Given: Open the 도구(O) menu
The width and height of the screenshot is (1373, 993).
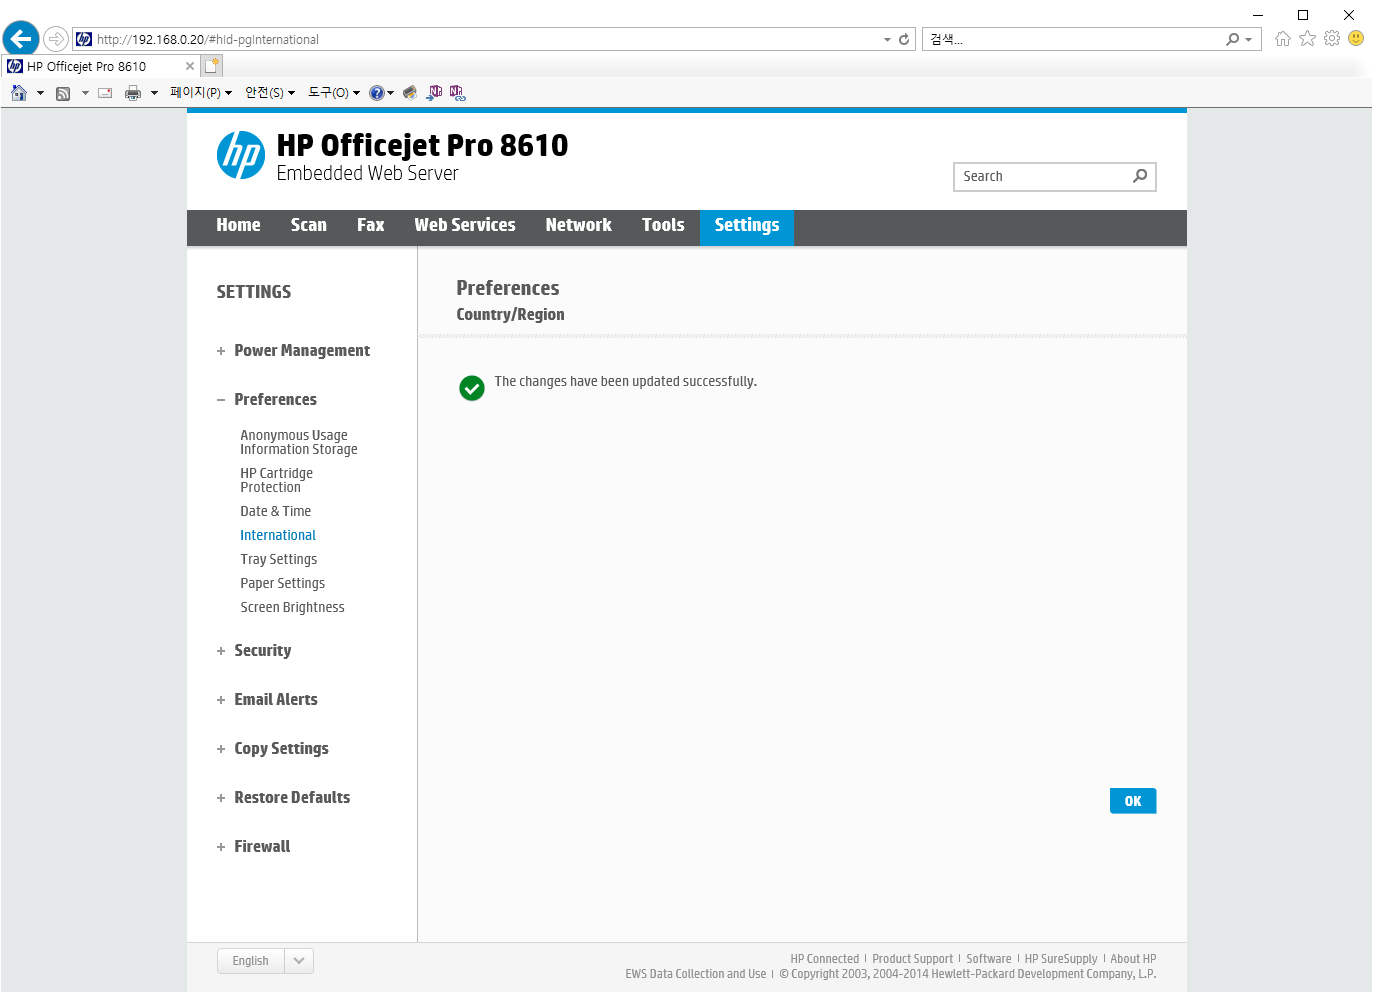Looking at the screenshot, I should [x=334, y=92].
